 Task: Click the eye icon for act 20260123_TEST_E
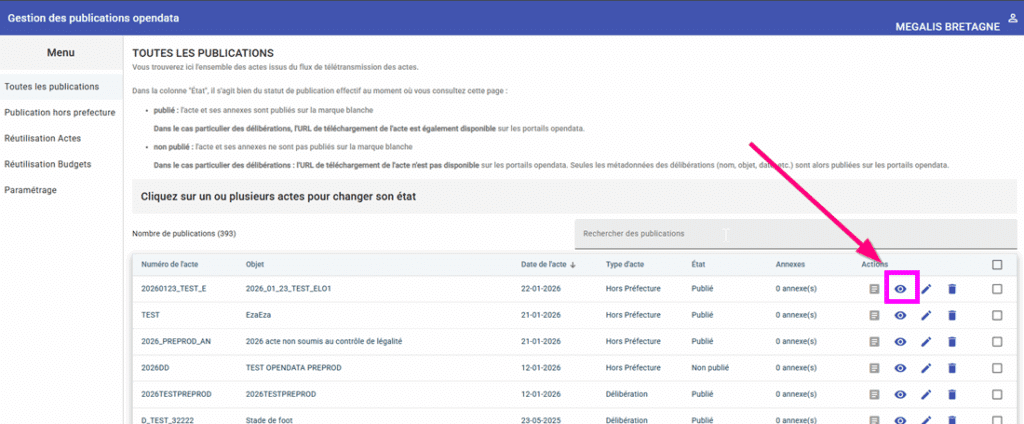[900, 288]
